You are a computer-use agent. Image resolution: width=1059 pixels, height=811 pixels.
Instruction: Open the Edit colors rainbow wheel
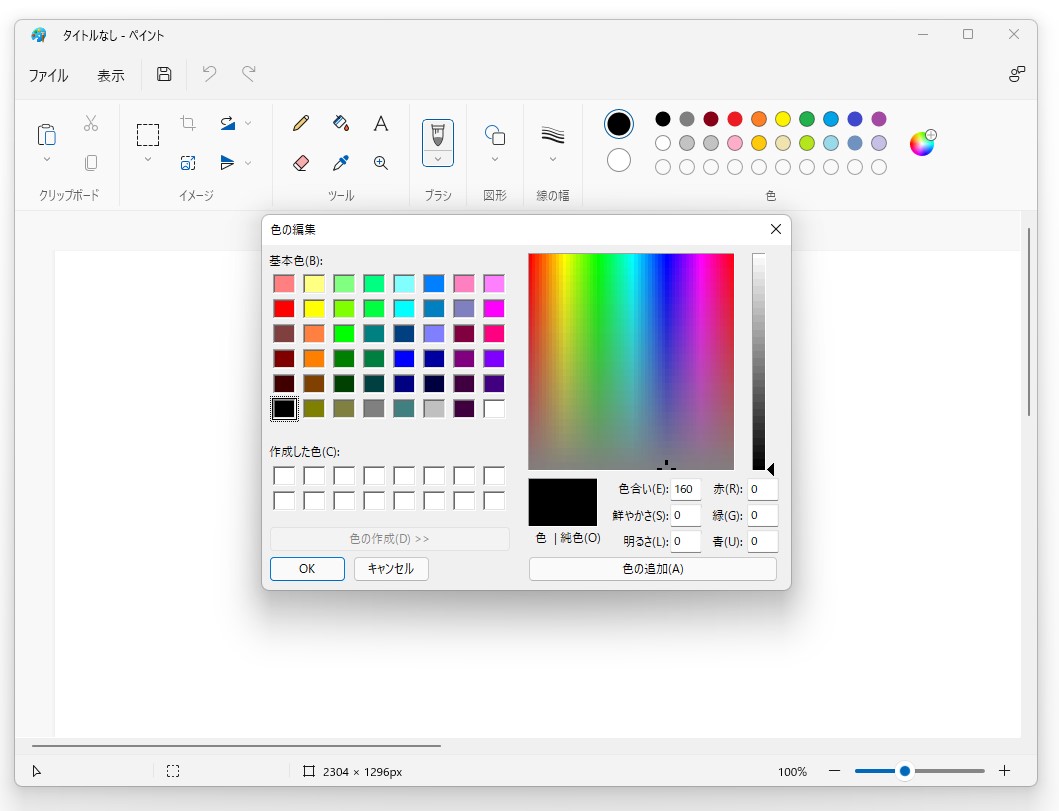coord(923,143)
